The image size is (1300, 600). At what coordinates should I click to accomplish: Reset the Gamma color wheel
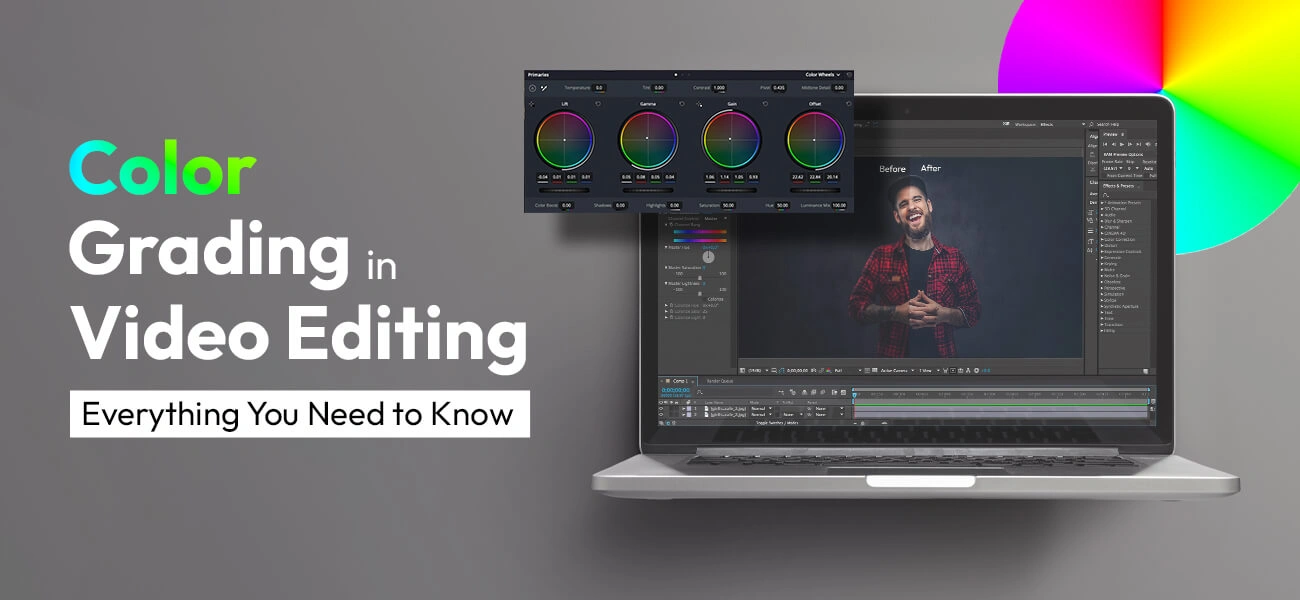682,103
